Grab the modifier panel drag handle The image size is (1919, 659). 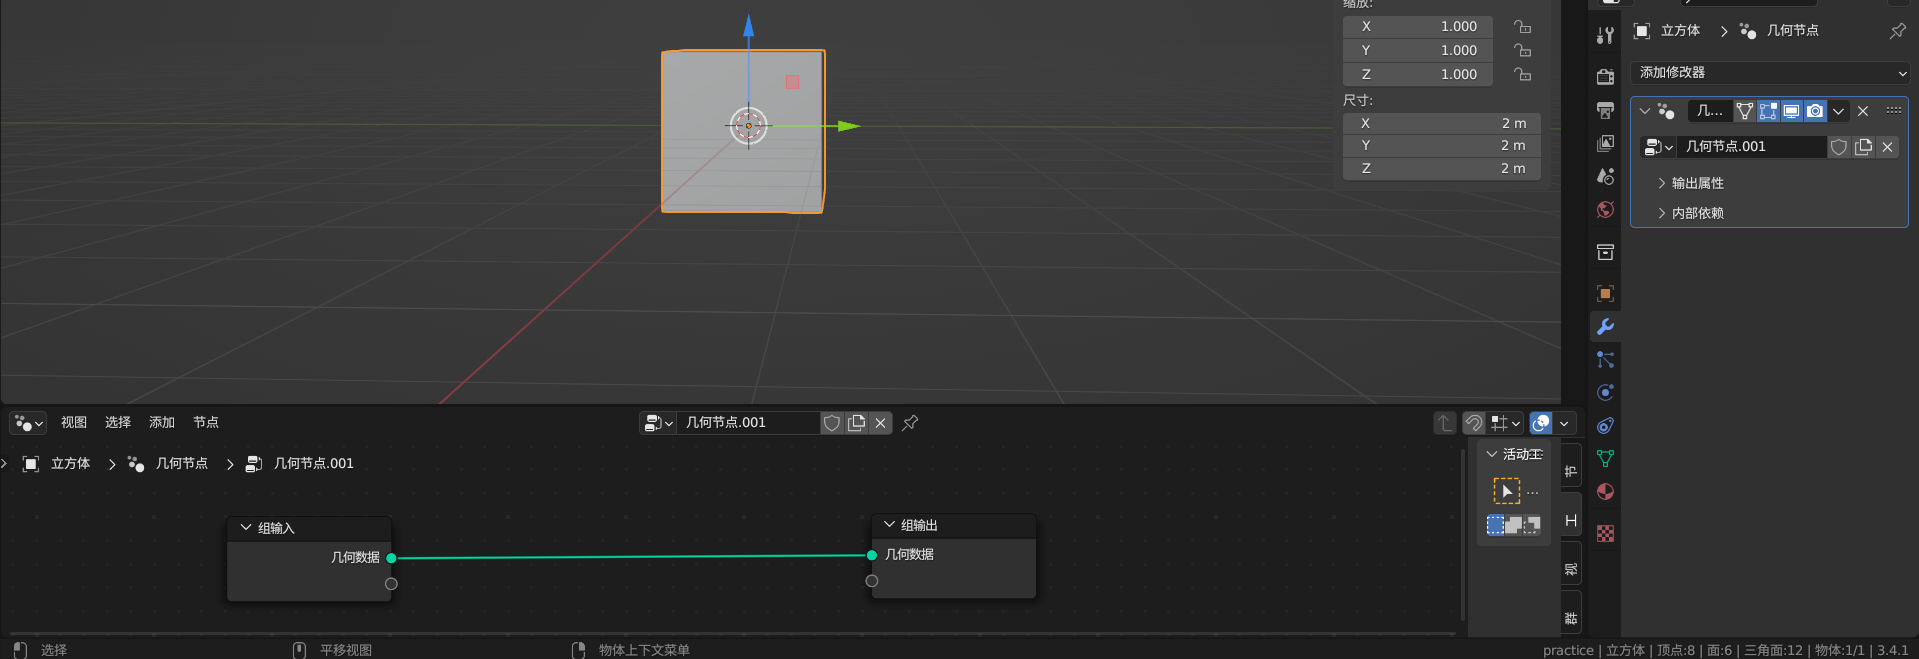(x=1893, y=111)
